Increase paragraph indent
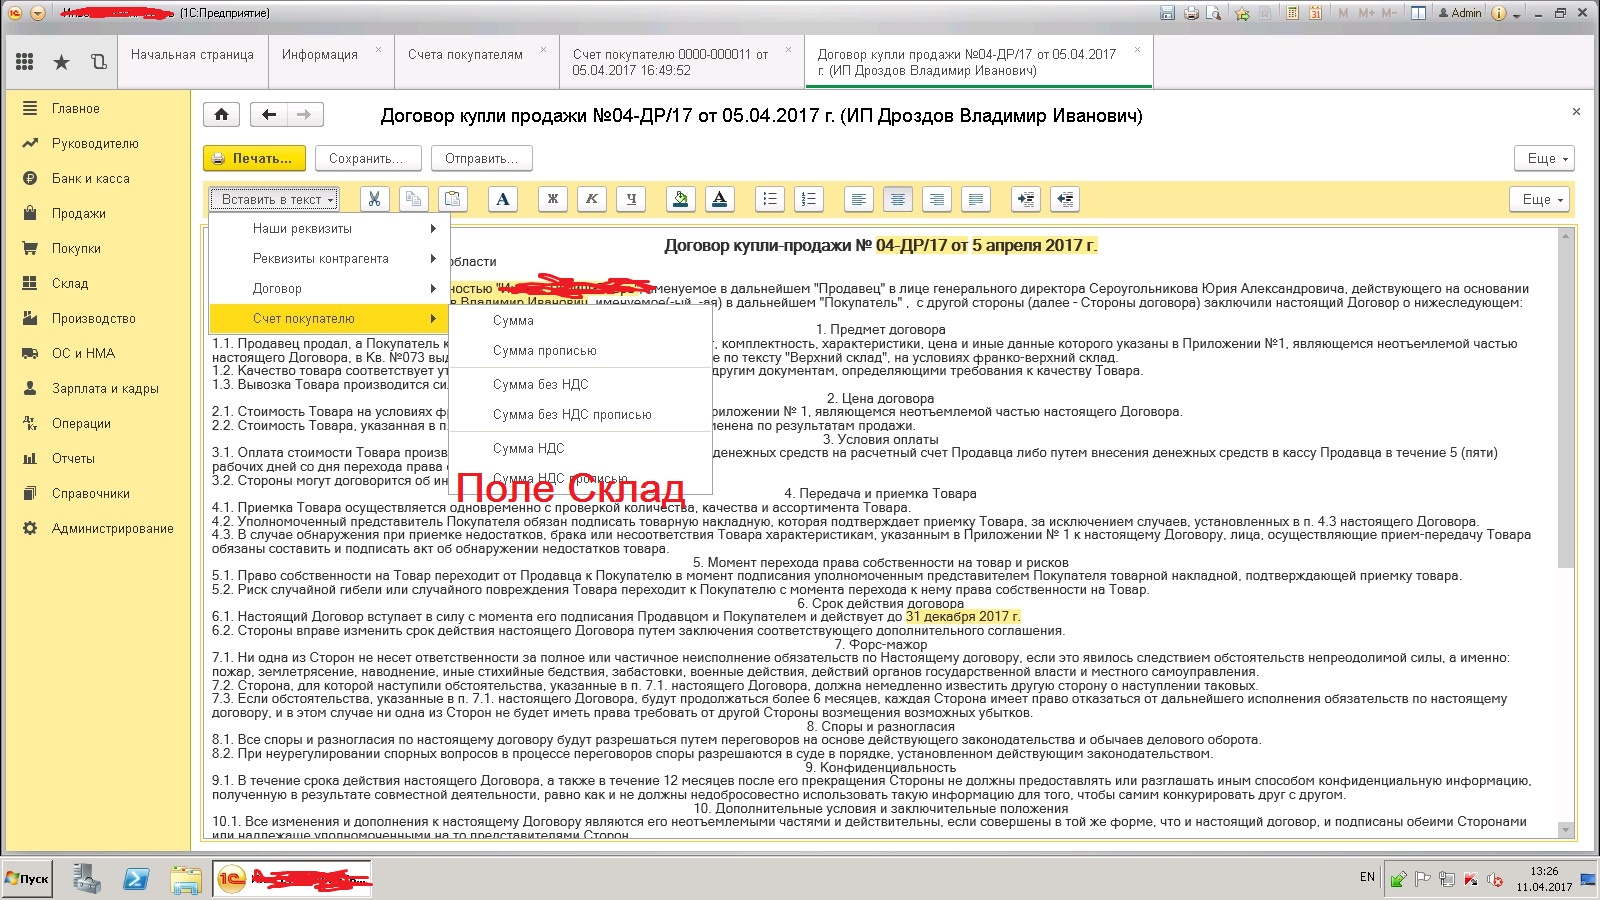The image size is (1600, 900). coord(1026,199)
